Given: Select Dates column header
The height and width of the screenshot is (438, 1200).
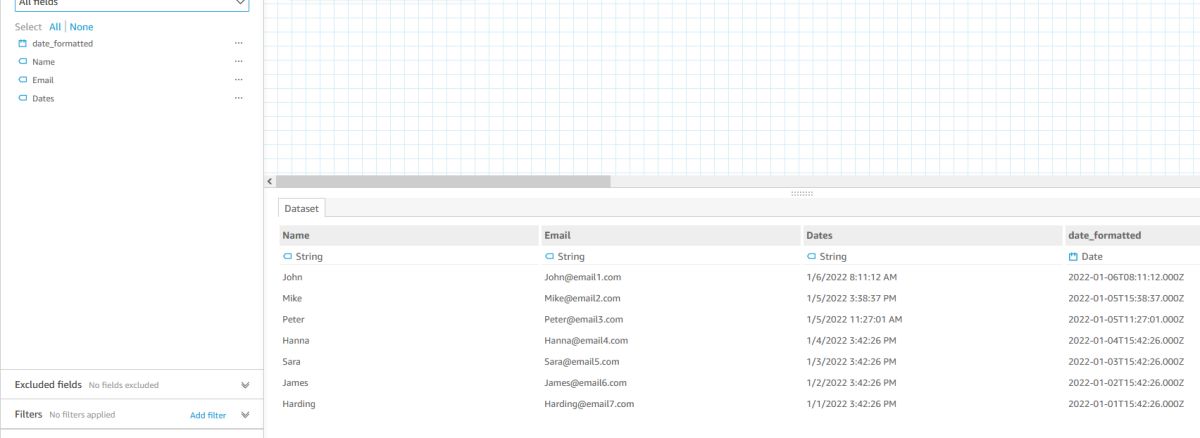Looking at the screenshot, I should [x=932, y=236].
